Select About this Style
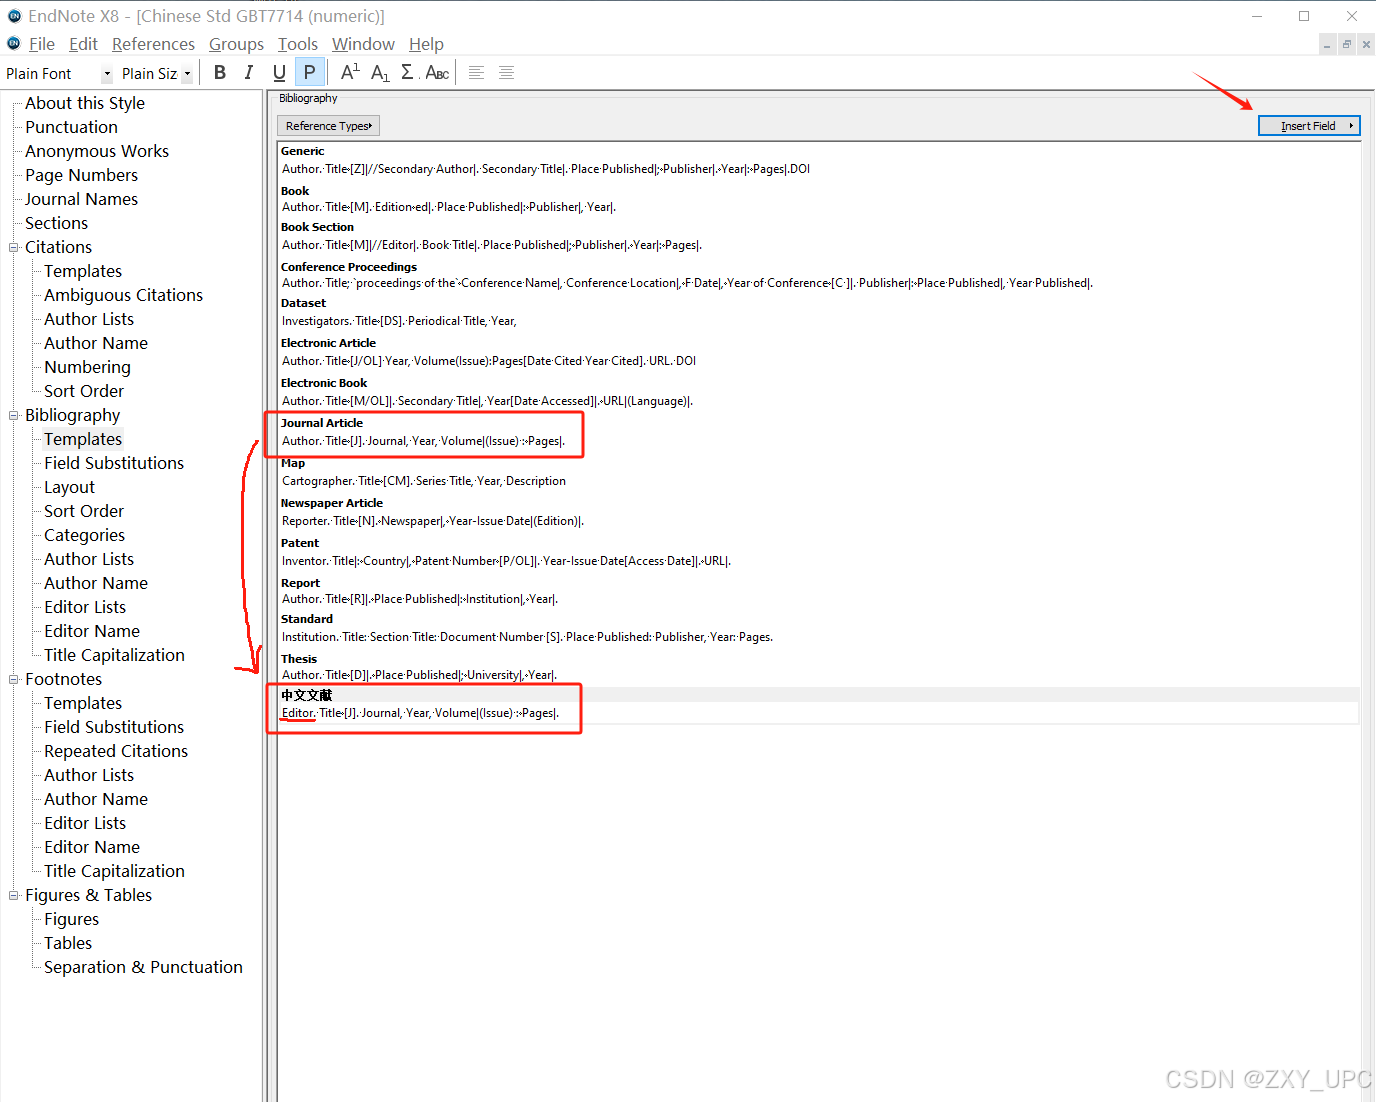 point(85,103)
